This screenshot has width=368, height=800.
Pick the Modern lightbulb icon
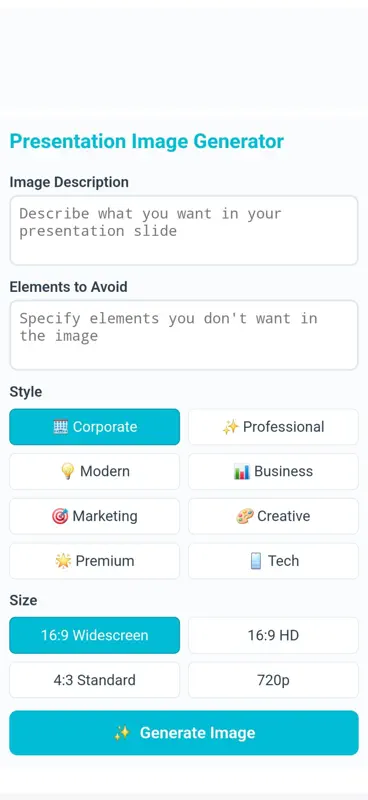[67, 471]
